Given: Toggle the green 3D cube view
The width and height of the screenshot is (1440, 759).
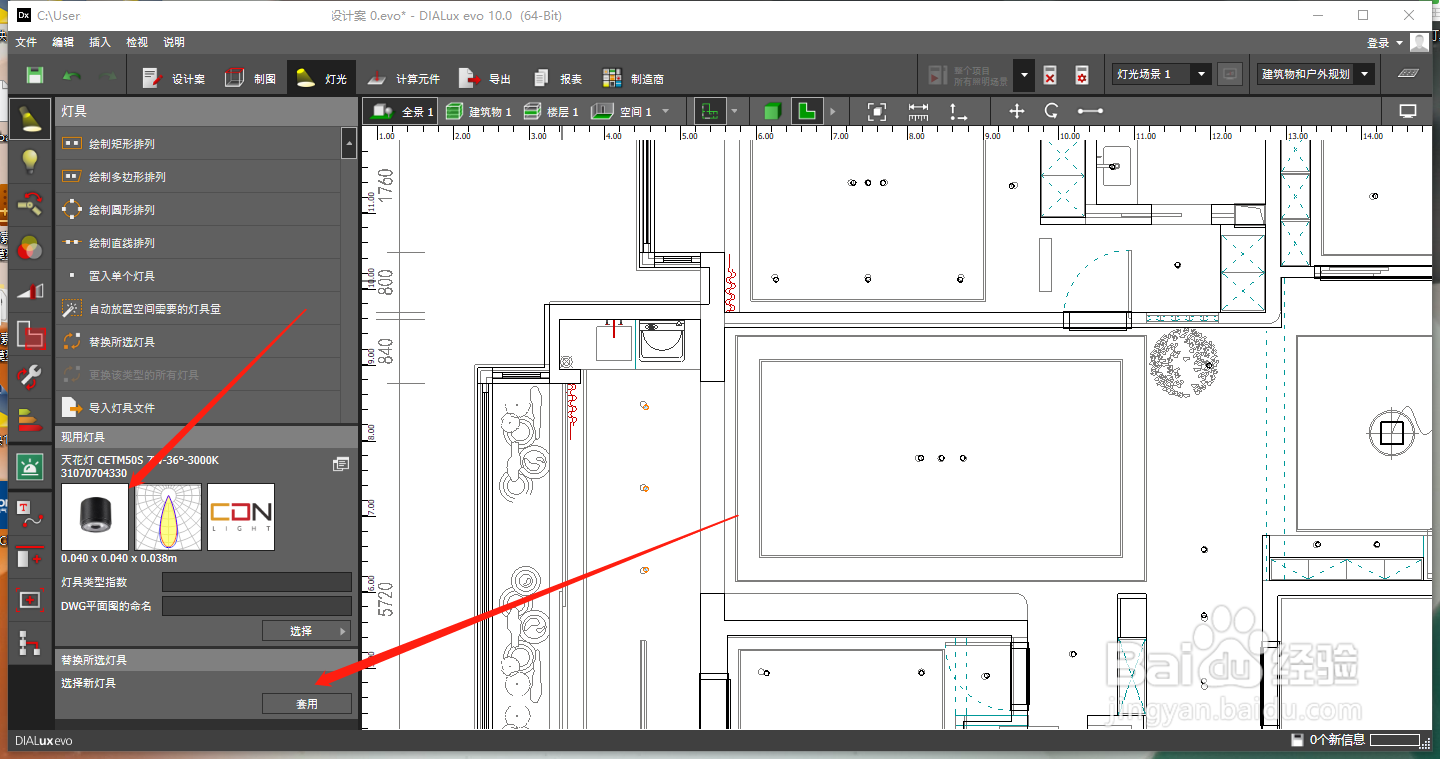Looking at the screenshot, I should point(771,111).
